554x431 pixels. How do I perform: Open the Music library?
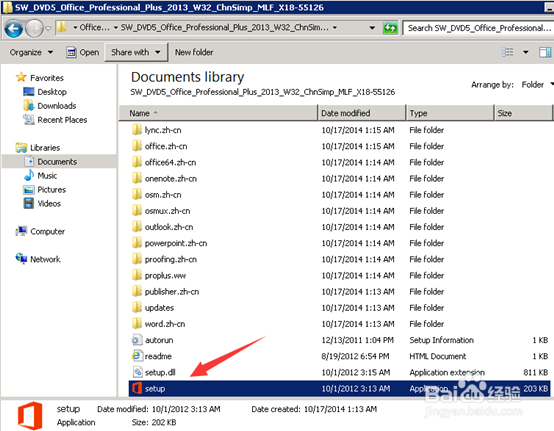click(x=47, y=176)
